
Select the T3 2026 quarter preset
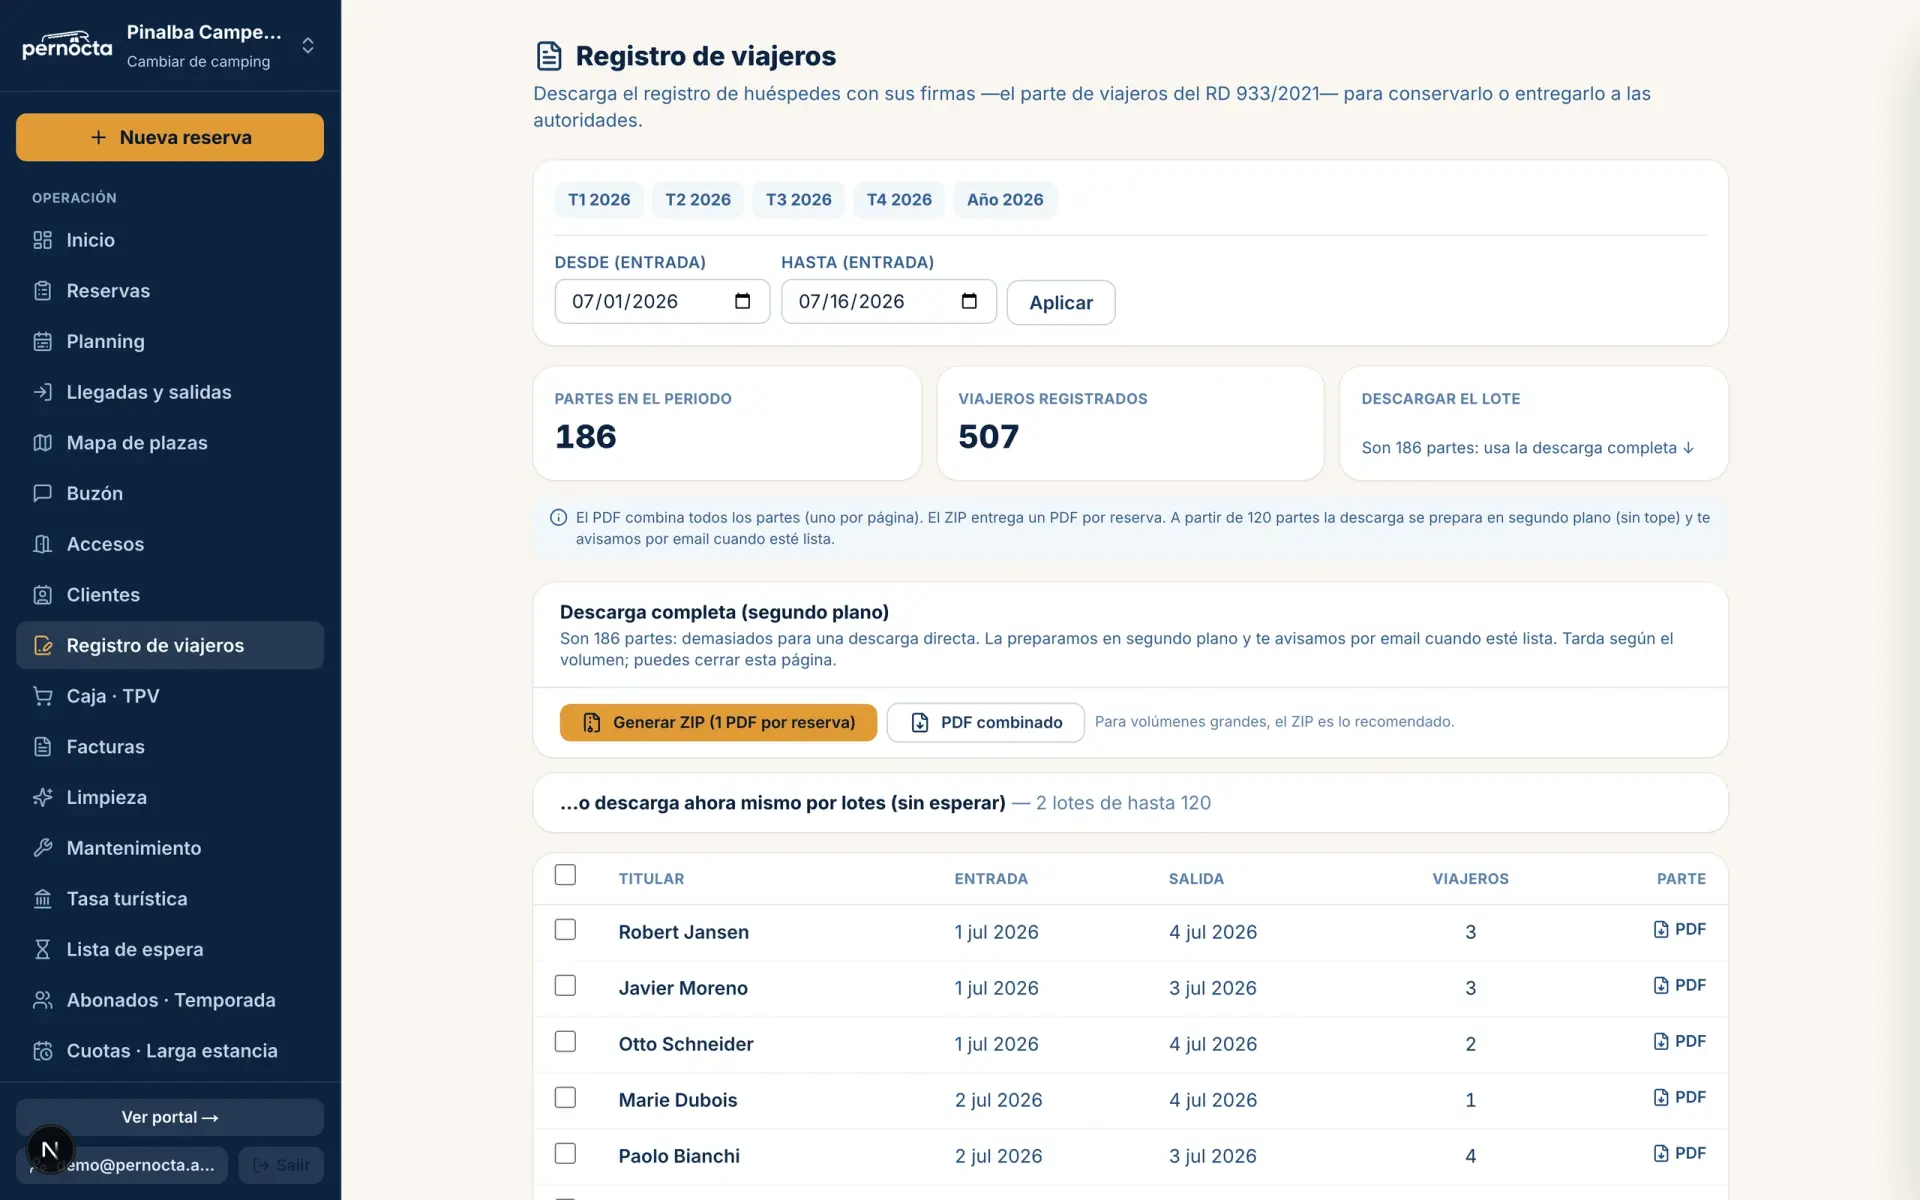(x=798, y=200)
